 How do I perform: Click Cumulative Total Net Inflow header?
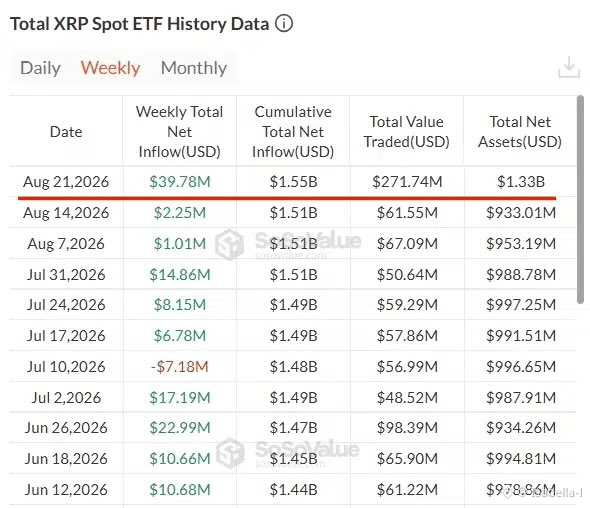[293, 132]
